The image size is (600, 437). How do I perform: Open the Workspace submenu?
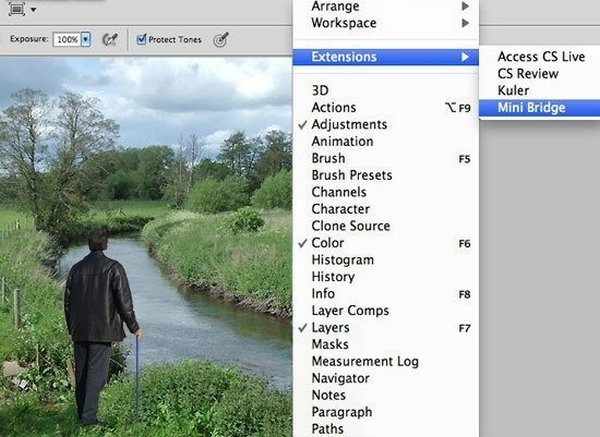tap(386, 23)
